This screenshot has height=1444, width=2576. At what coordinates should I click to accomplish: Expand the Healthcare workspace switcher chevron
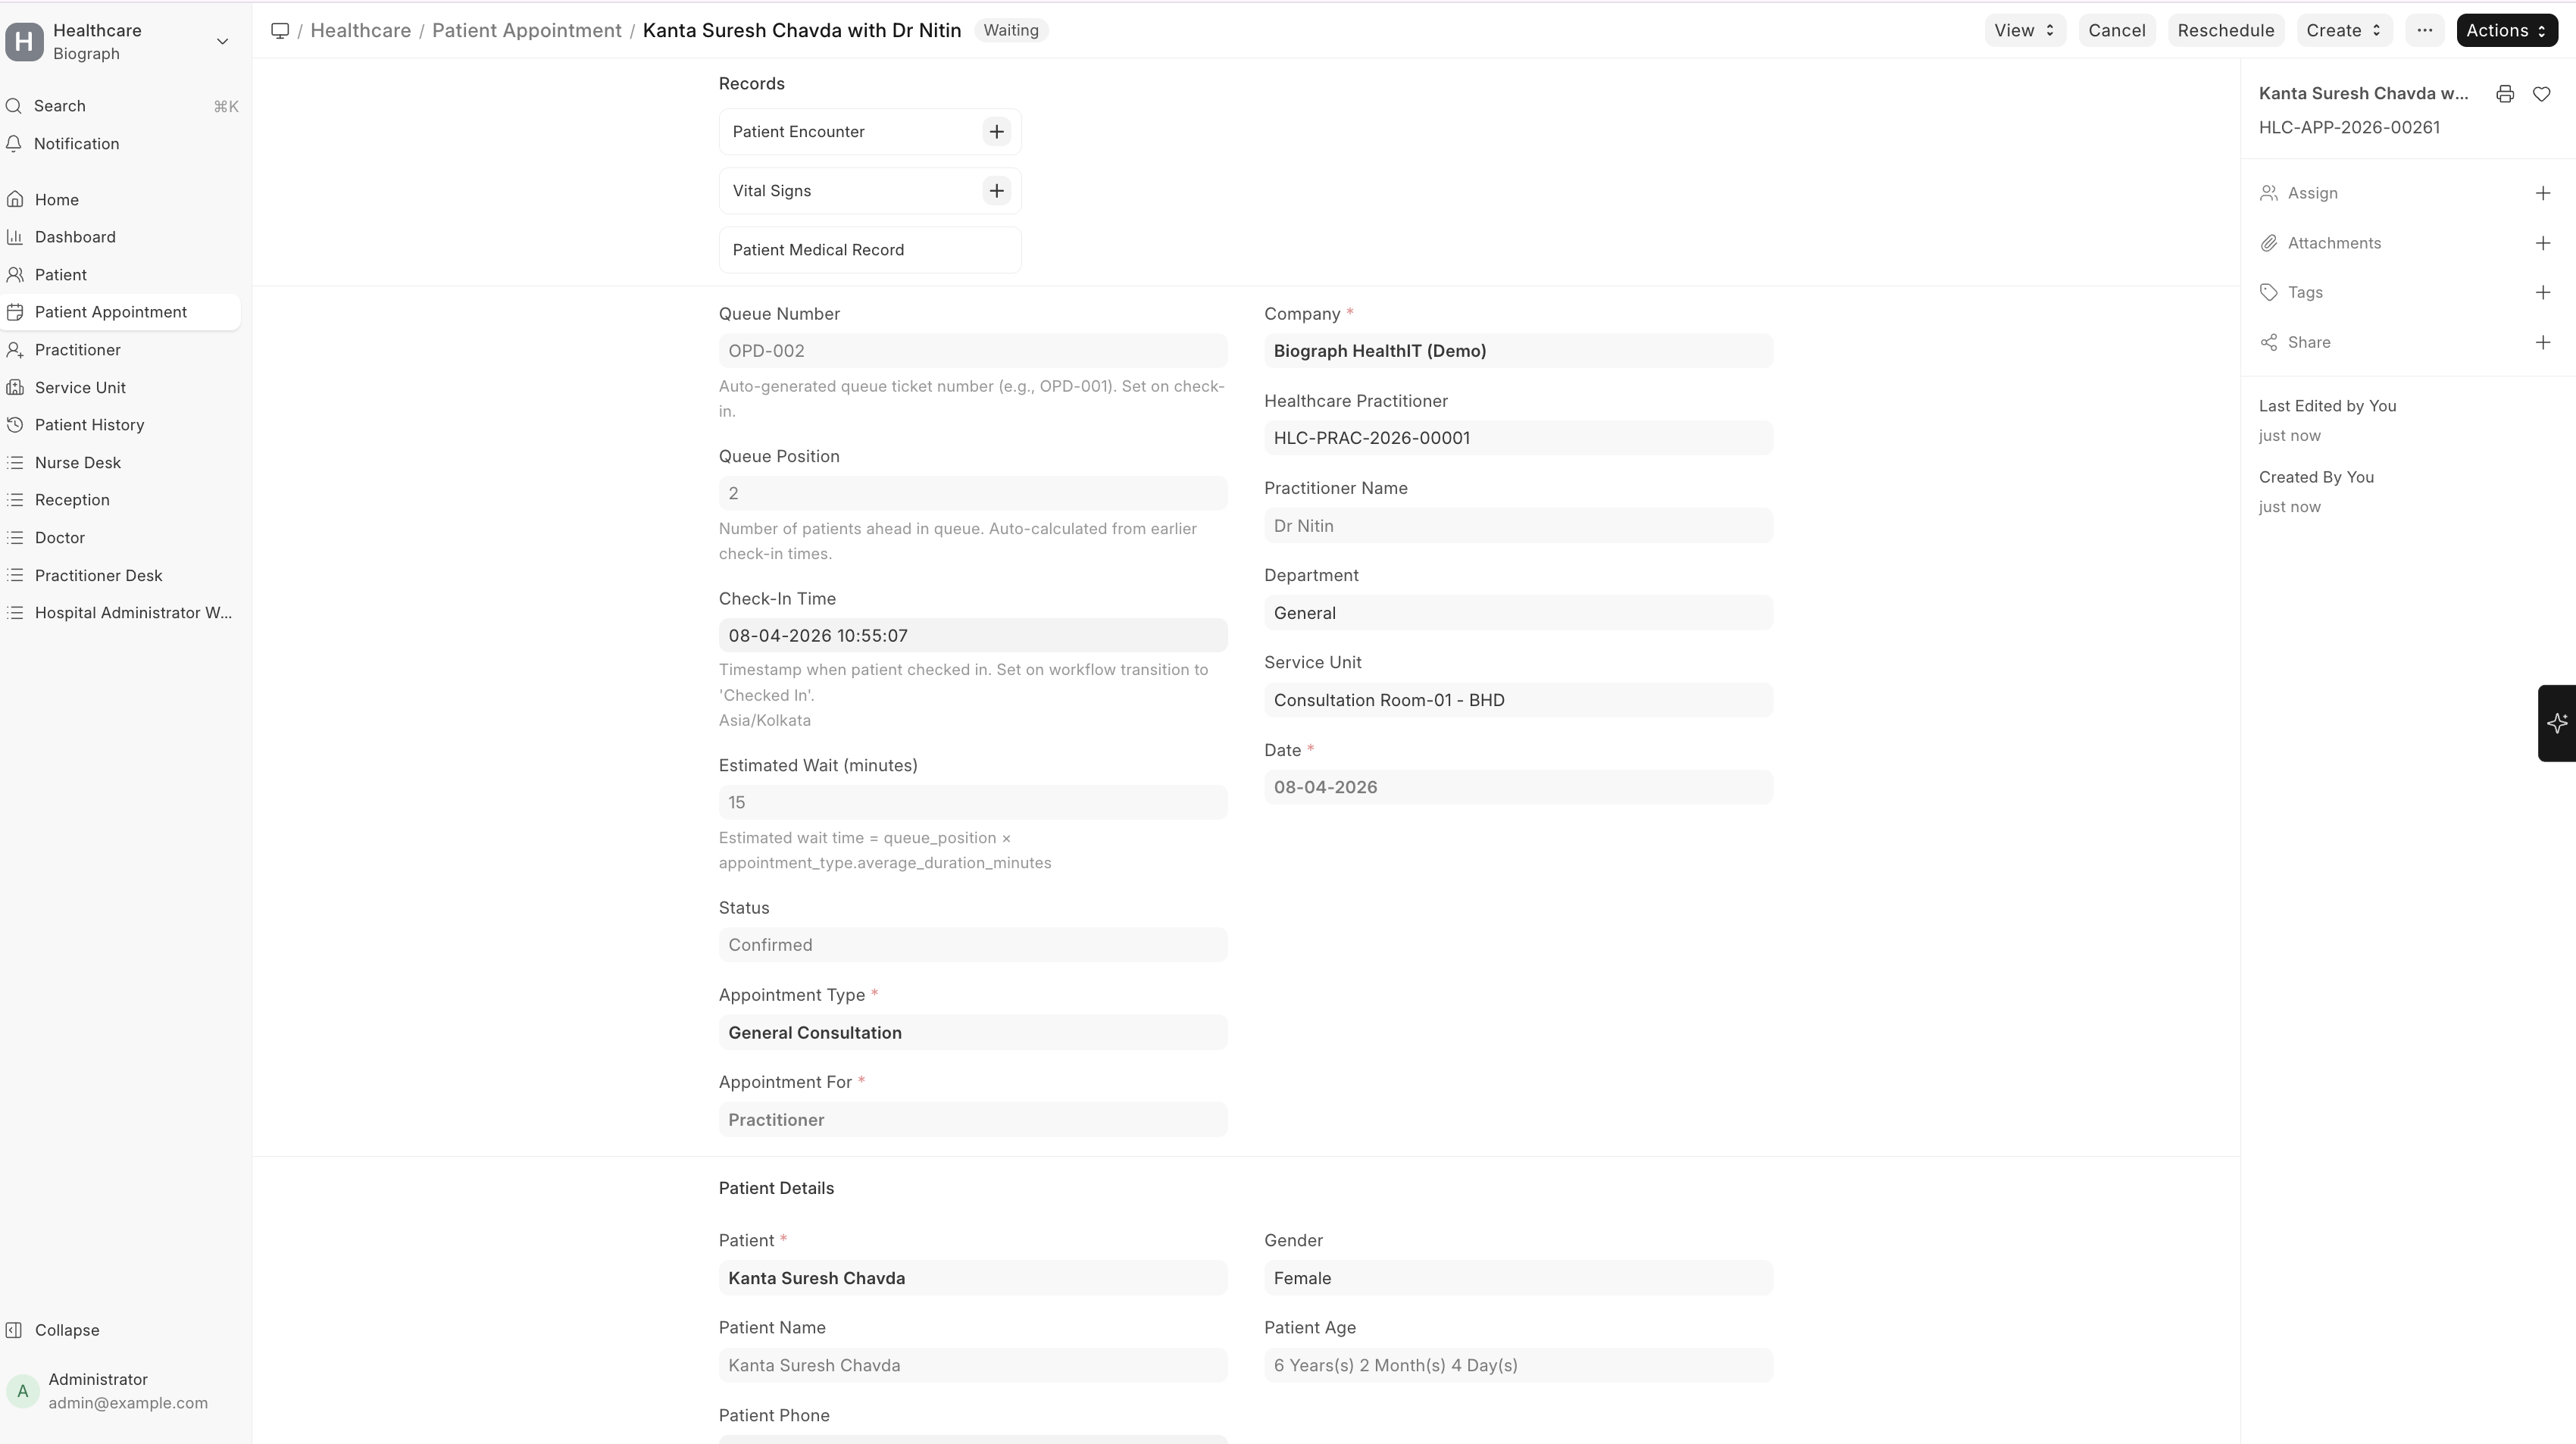coord(222,42)
